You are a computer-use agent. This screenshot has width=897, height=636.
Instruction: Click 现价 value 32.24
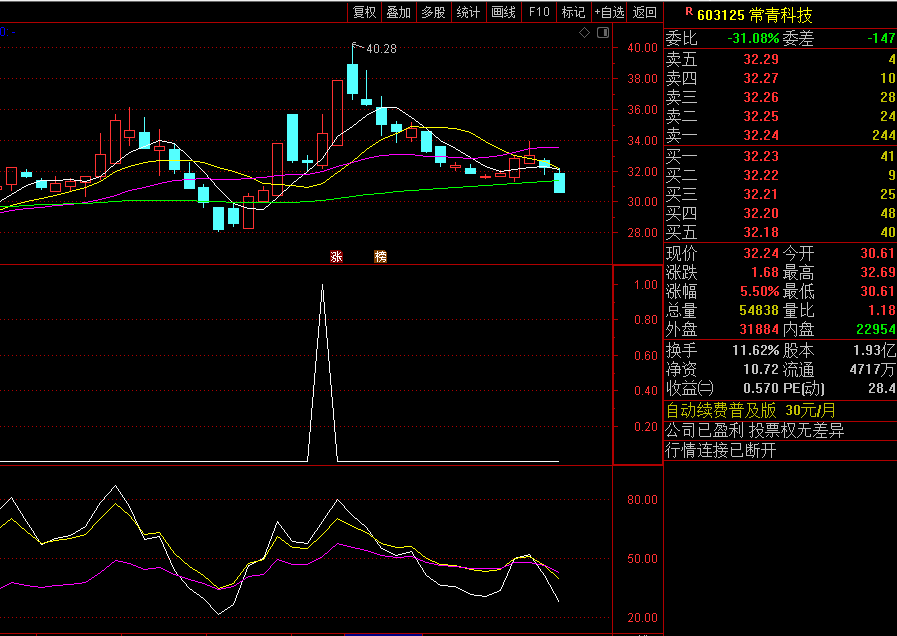(x=761, y=253)
